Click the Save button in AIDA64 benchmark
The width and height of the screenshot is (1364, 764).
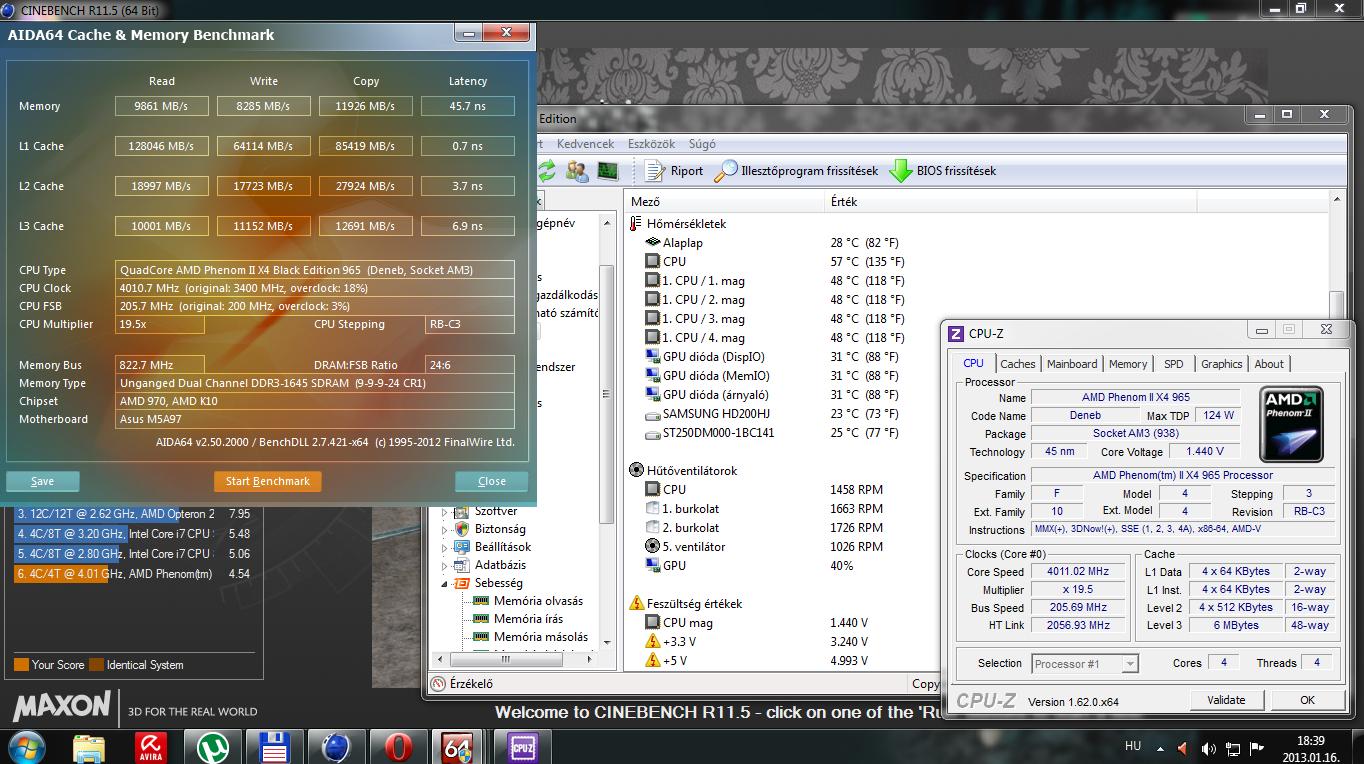point(42,481)
